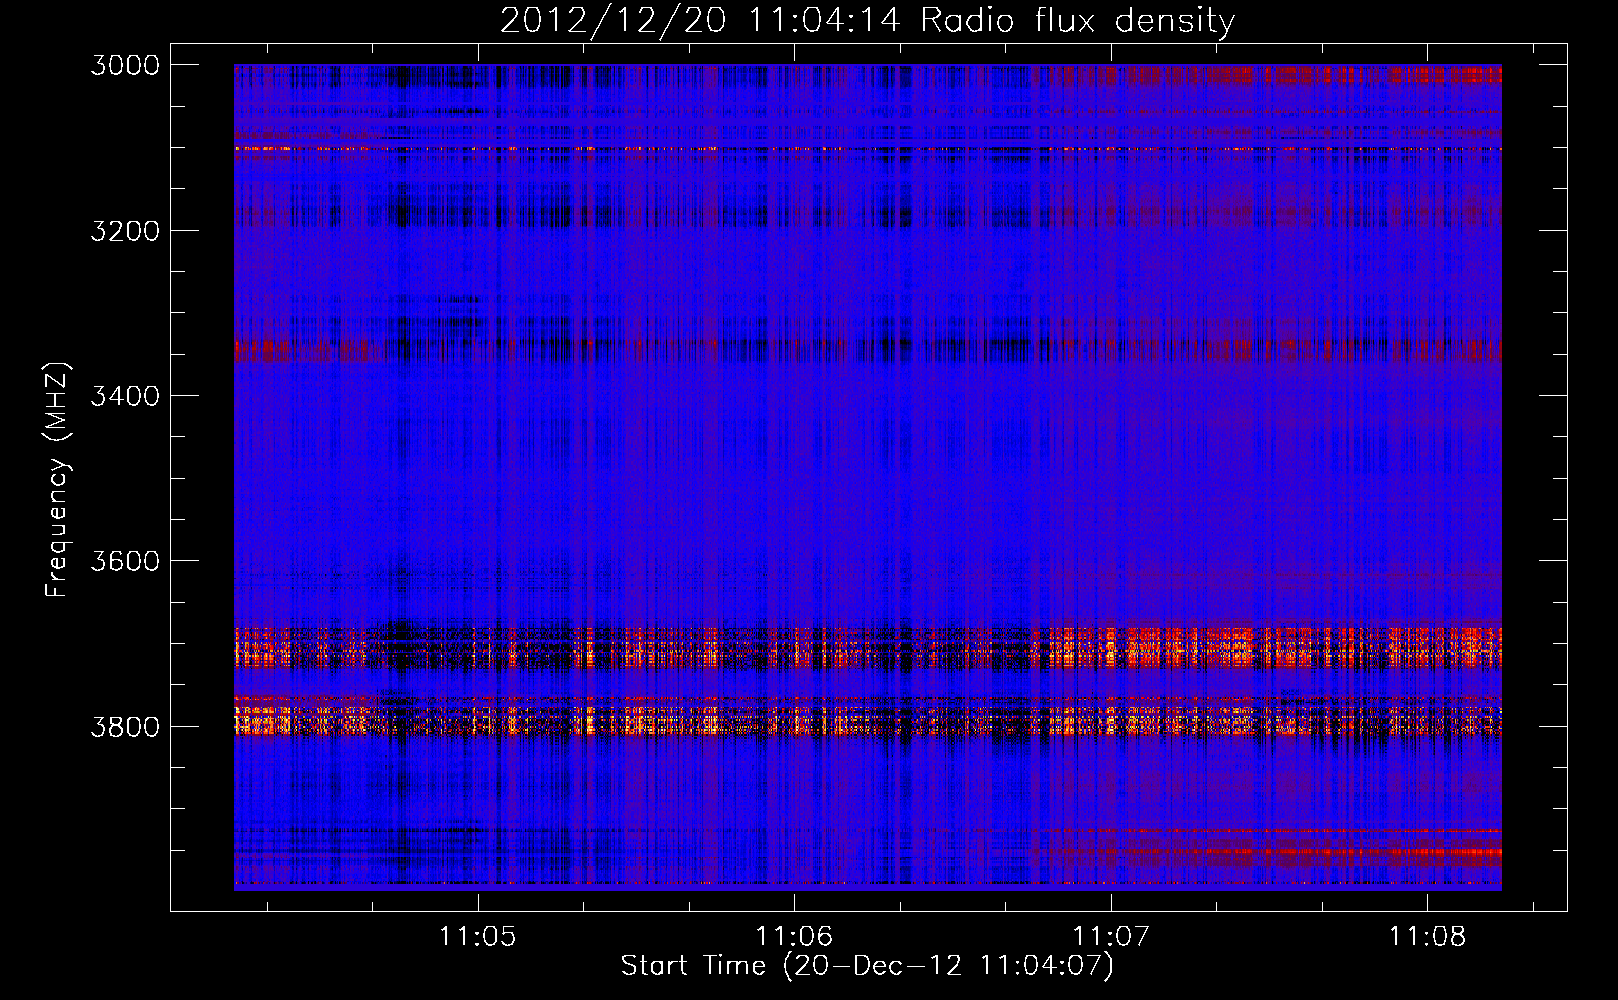This screenshot has width=1618, height=1000.
Task: Click the '11:05' time axis label
Action: tap(478, 936)
